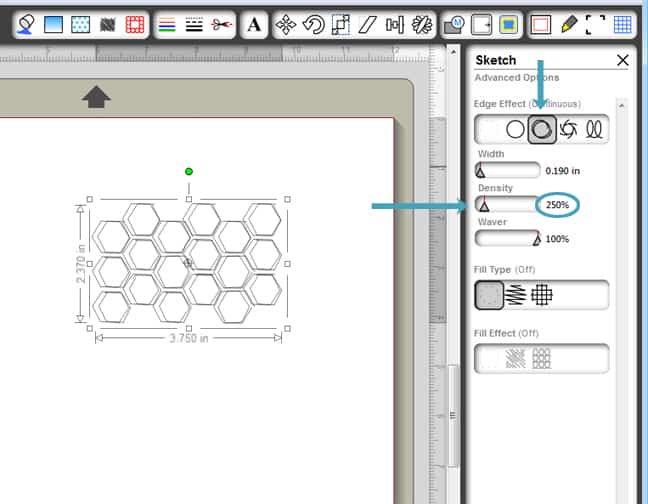Image resolution: width=648 pixels, height=504 pixels.
Task: Adjust the Density slider handle
Action: (484, 204)
